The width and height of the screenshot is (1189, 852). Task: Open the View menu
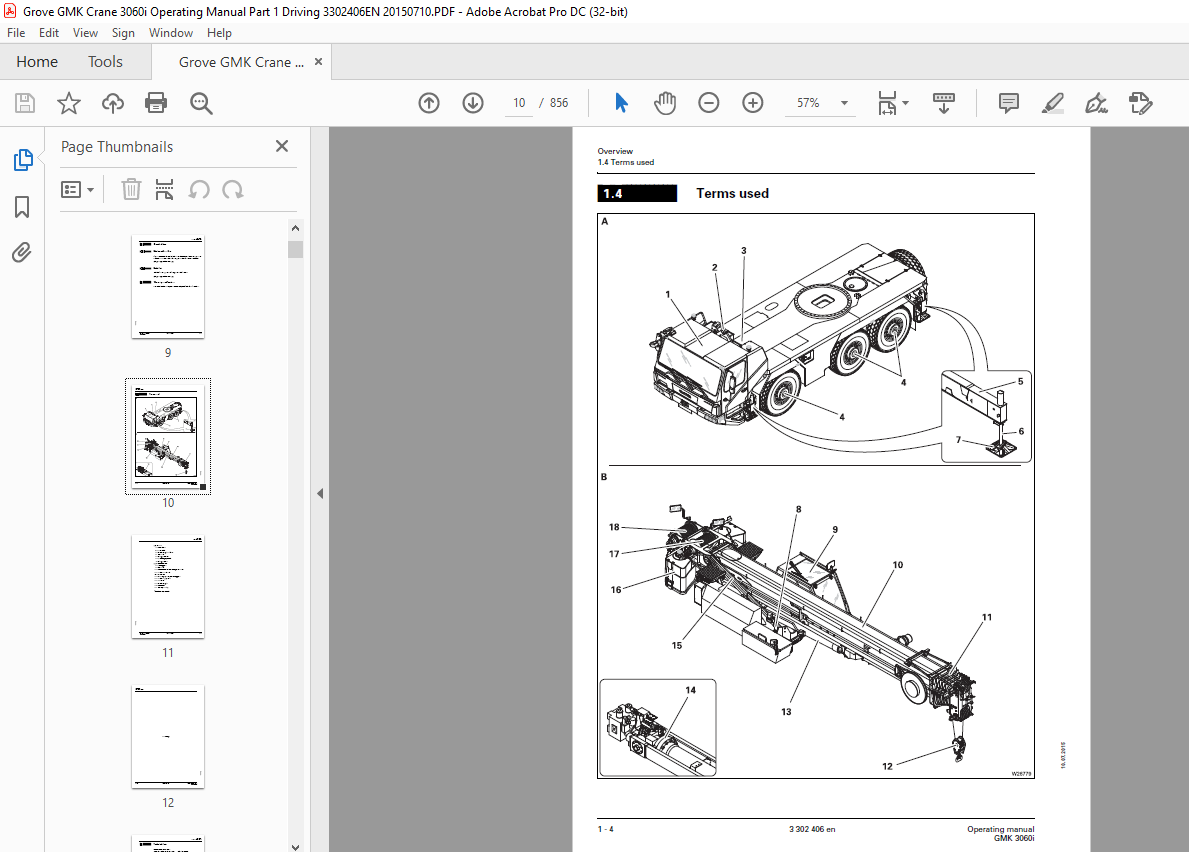tap(85, 33)
